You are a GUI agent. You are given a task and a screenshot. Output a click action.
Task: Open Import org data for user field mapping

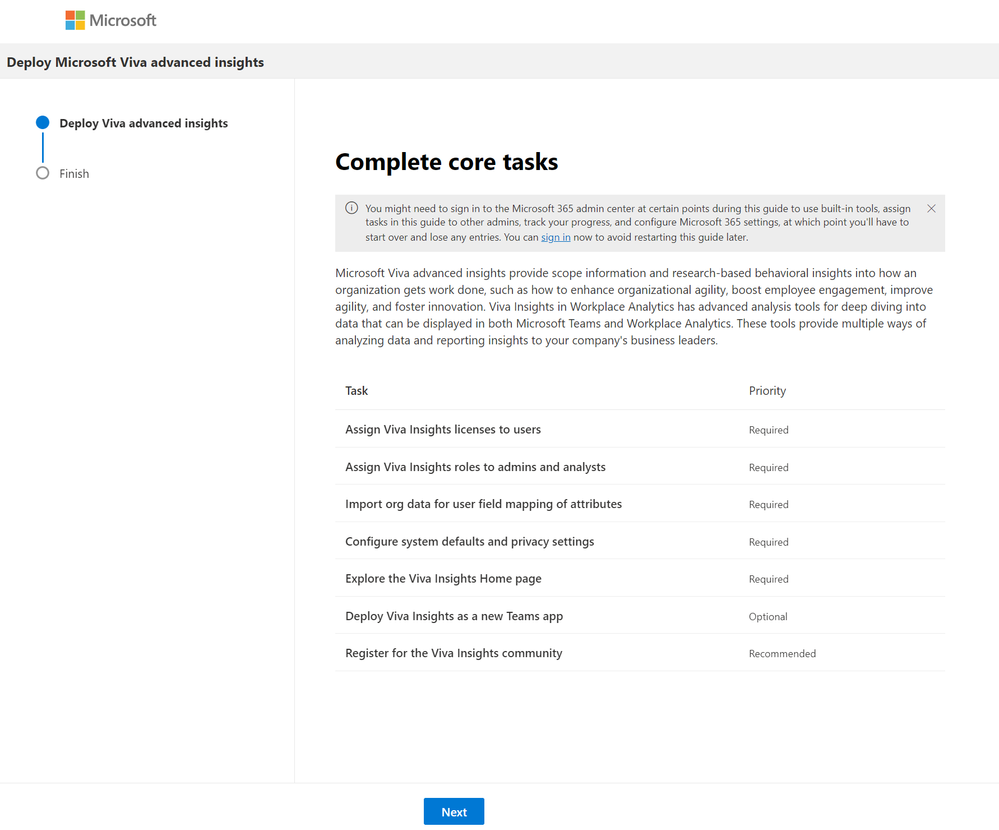tap(484, 504)
